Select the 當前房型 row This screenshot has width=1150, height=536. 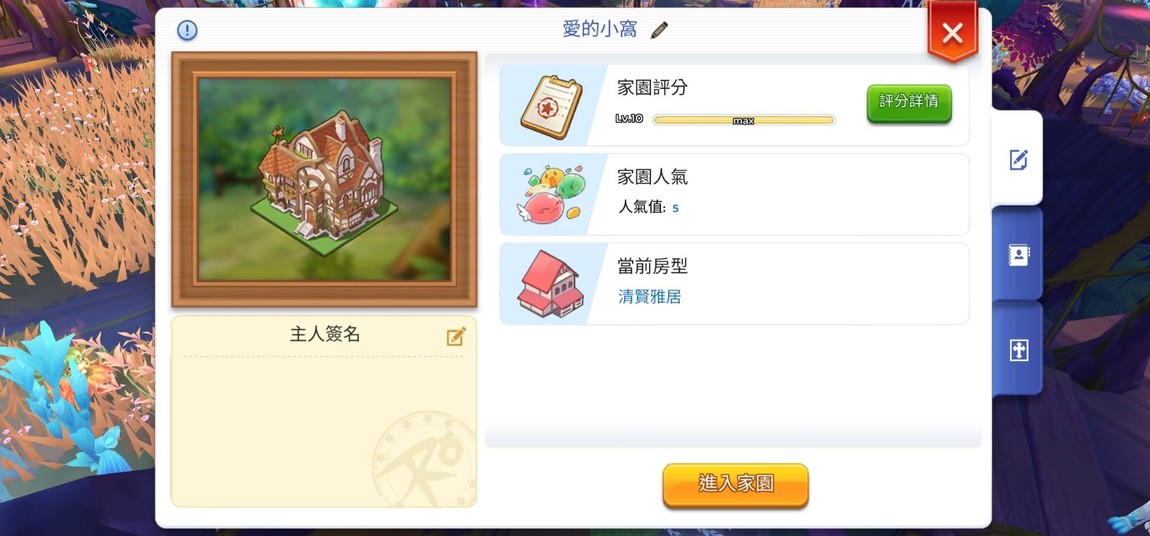coord(734,284)
